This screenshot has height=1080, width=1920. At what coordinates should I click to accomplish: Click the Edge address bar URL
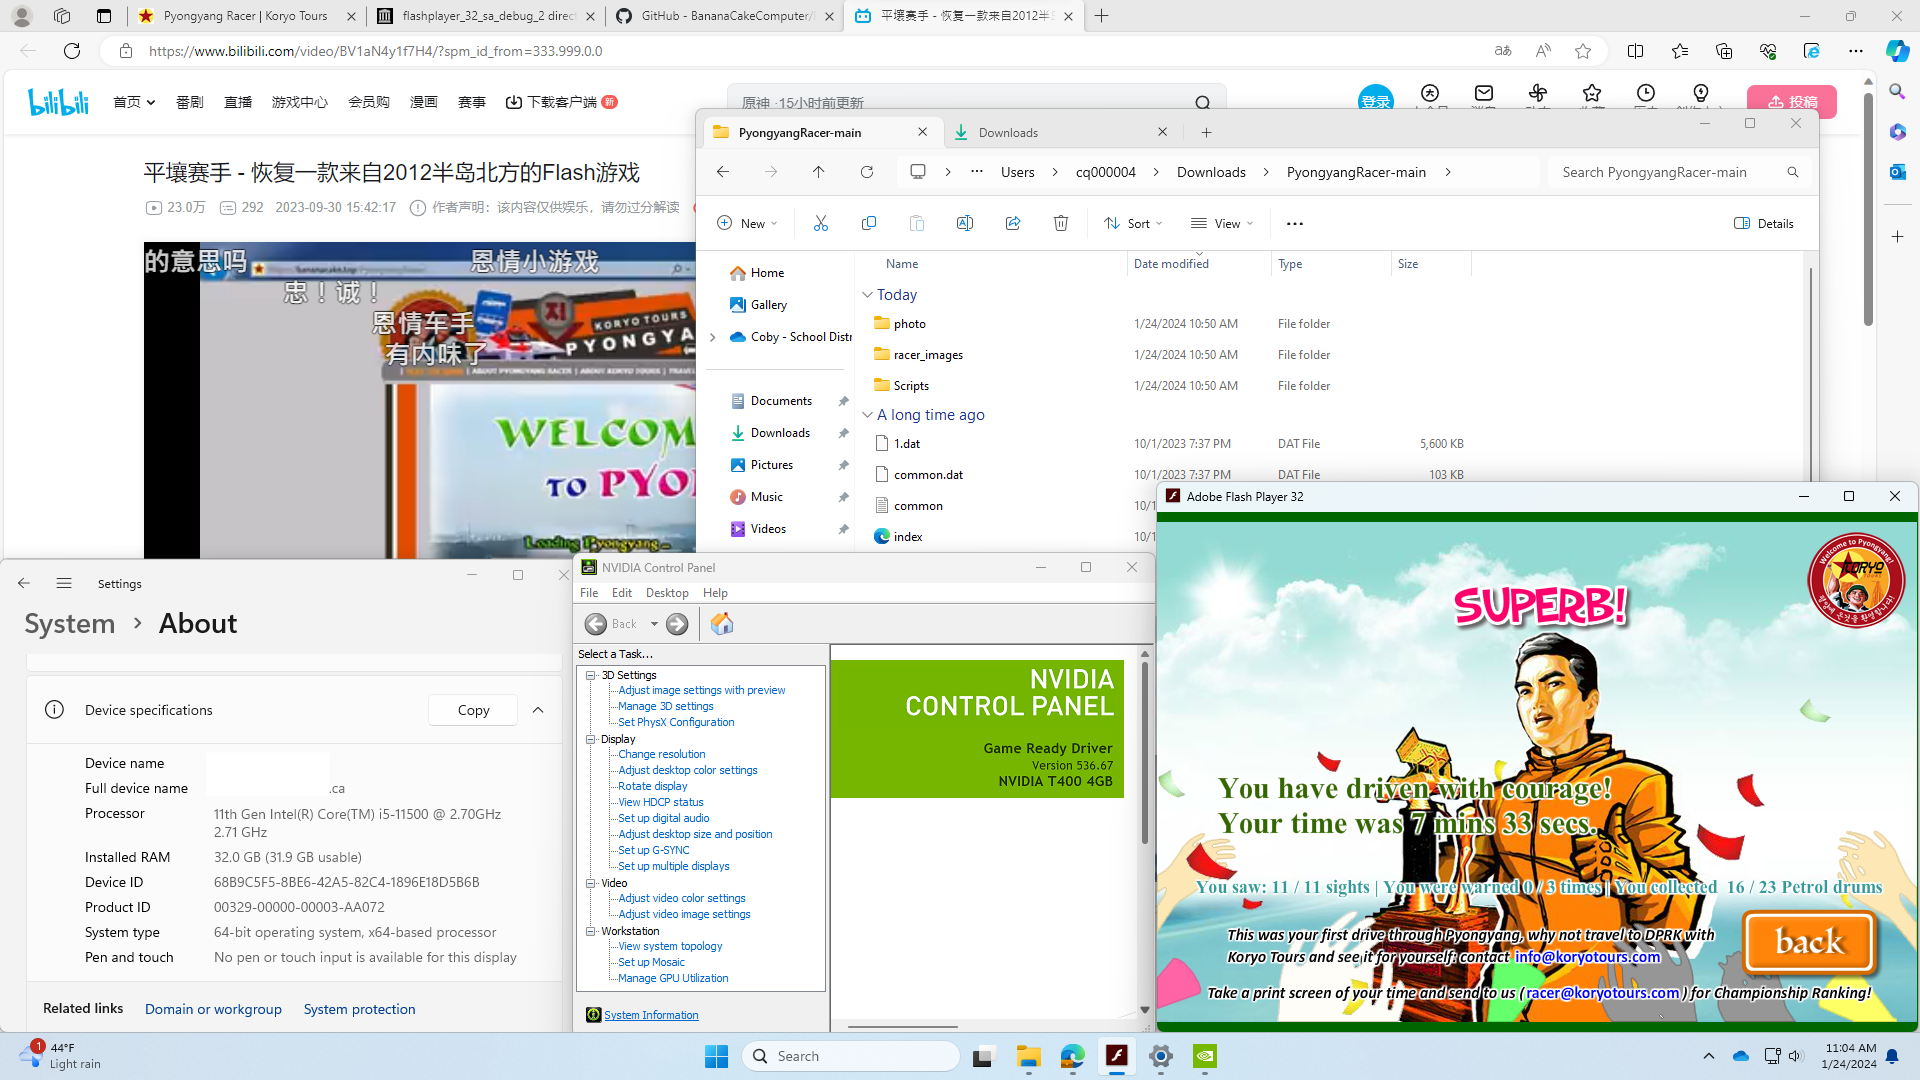[376, 51]
